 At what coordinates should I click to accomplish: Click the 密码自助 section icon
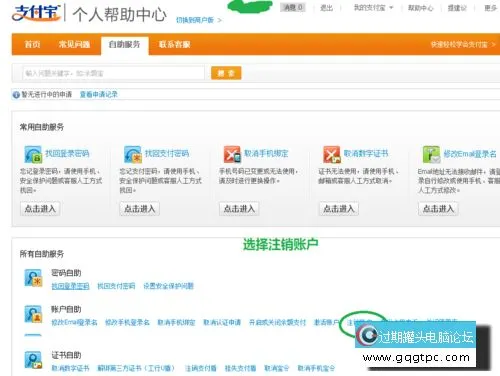pos(33,278)
